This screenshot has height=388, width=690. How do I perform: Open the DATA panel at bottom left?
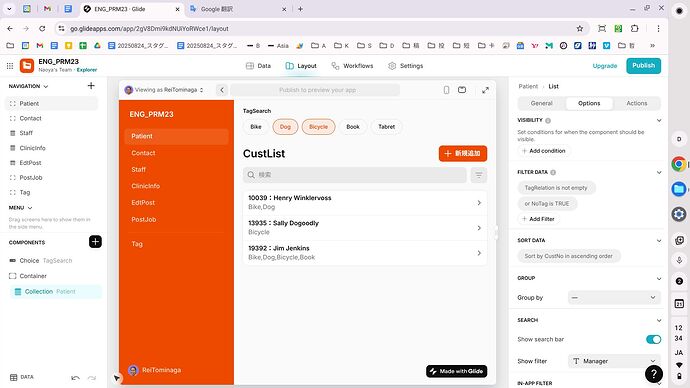point(22,377)
